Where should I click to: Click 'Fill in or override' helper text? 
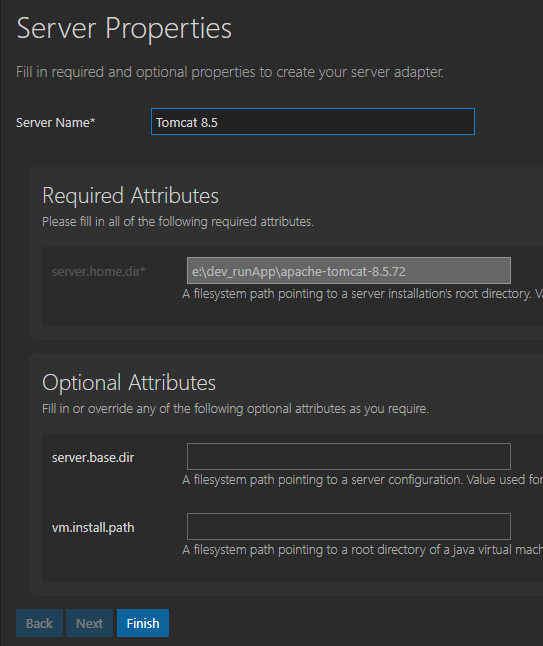(236, 409)
